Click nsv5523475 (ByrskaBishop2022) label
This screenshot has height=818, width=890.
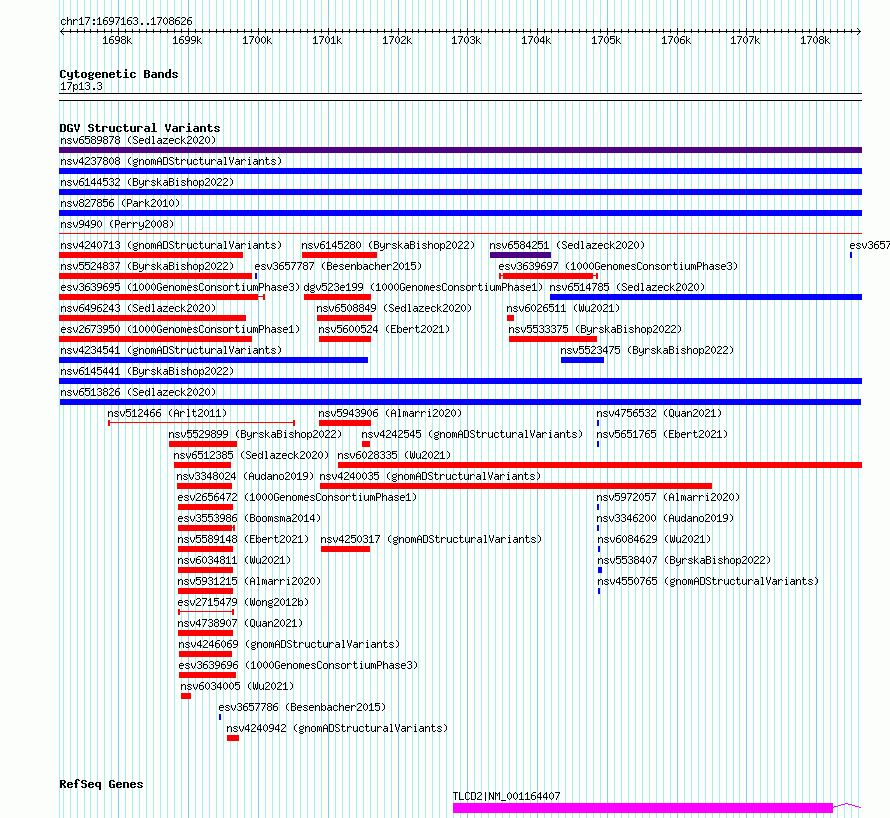(647, 350)
